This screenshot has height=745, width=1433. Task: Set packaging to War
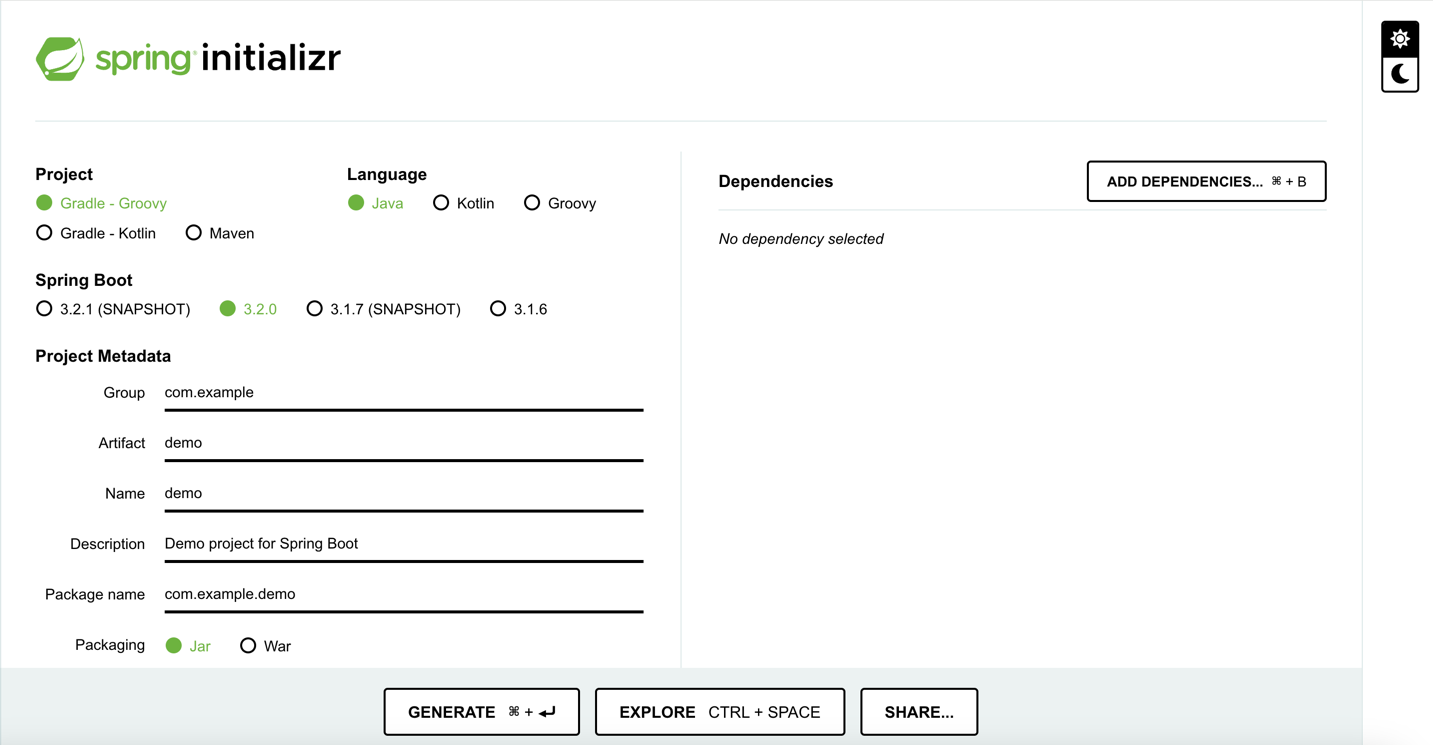tap(265, 646)
